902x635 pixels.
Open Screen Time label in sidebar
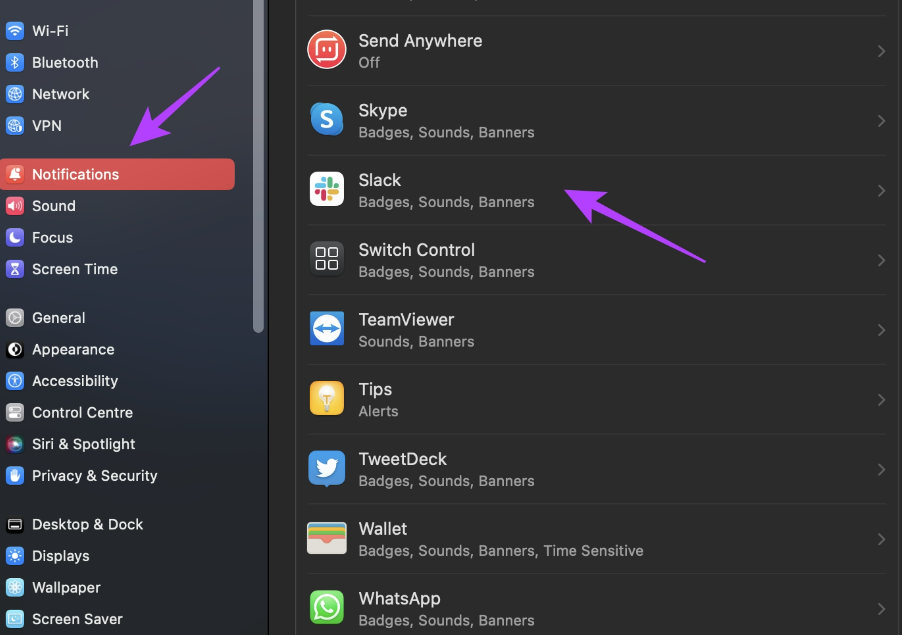75,269
